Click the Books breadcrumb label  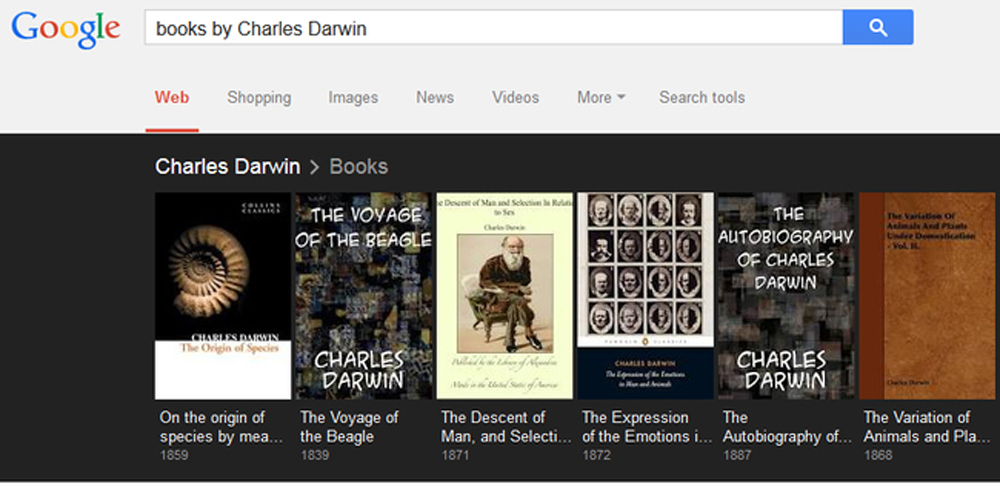(x=358, y=166)
